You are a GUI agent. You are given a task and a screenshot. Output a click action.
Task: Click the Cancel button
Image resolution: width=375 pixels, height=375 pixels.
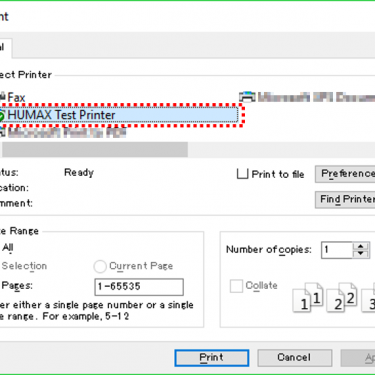pos(295,358)
